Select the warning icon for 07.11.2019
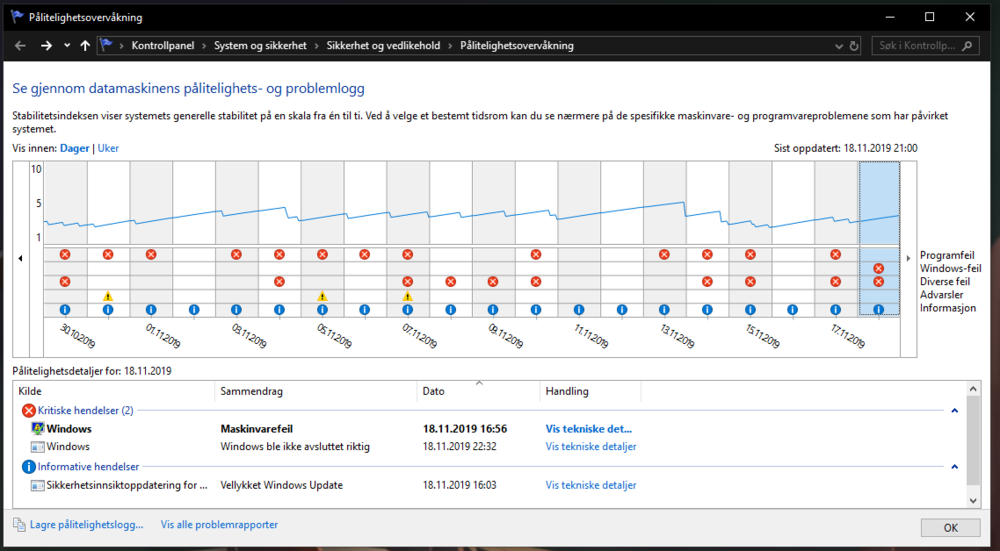 (x=408, y=296)
